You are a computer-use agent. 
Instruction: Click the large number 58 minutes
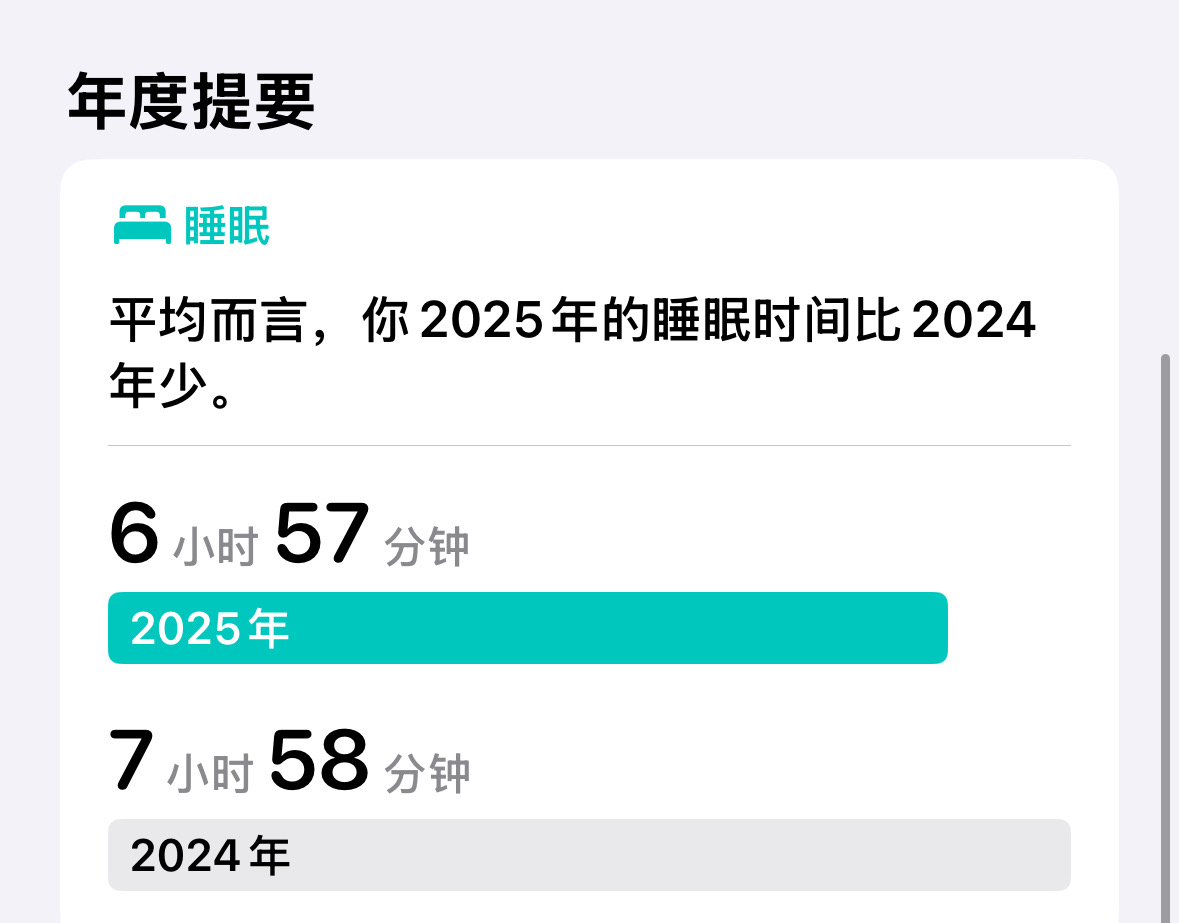click(x=320, y=760)
